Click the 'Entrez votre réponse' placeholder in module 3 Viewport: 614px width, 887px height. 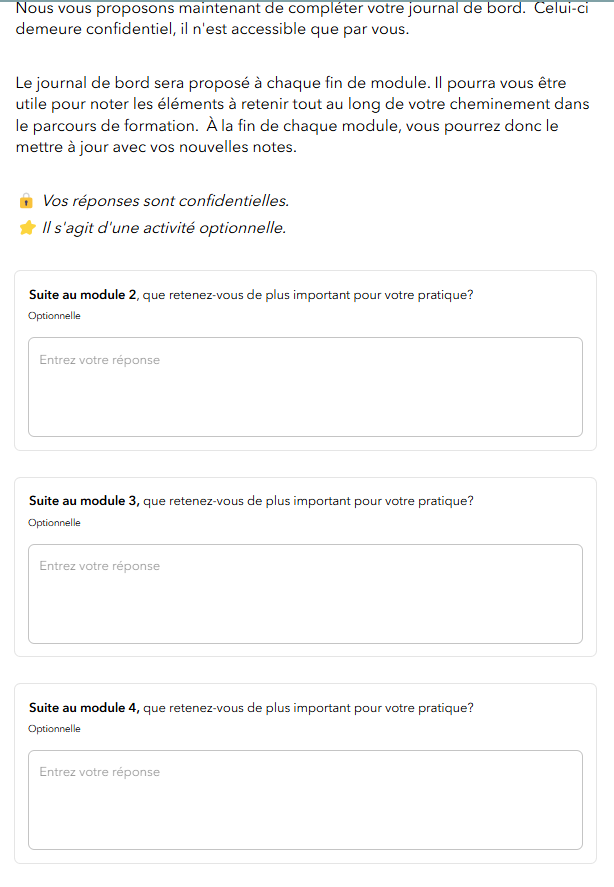coord(98,565)
